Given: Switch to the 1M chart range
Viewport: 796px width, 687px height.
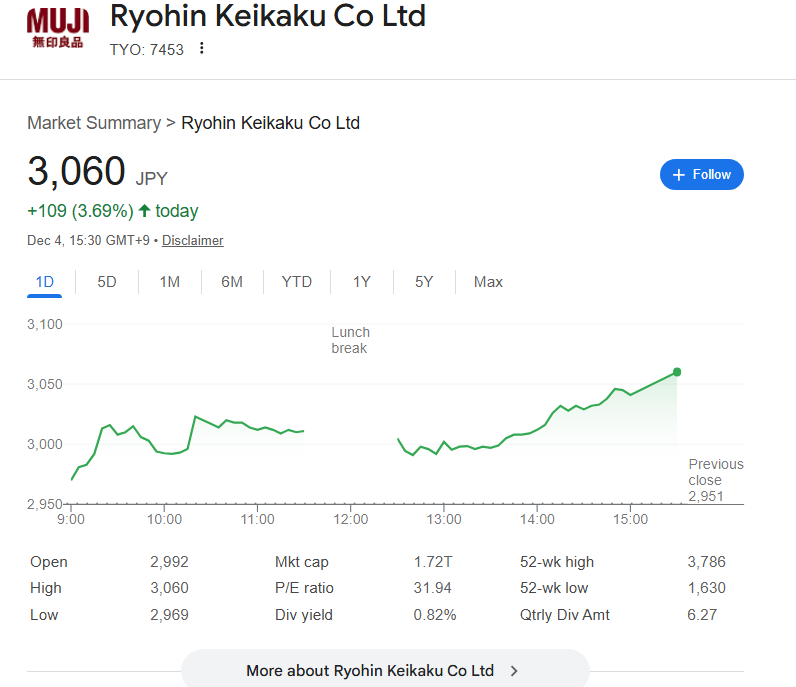Looking at the screenshot, I should point(170,282).
